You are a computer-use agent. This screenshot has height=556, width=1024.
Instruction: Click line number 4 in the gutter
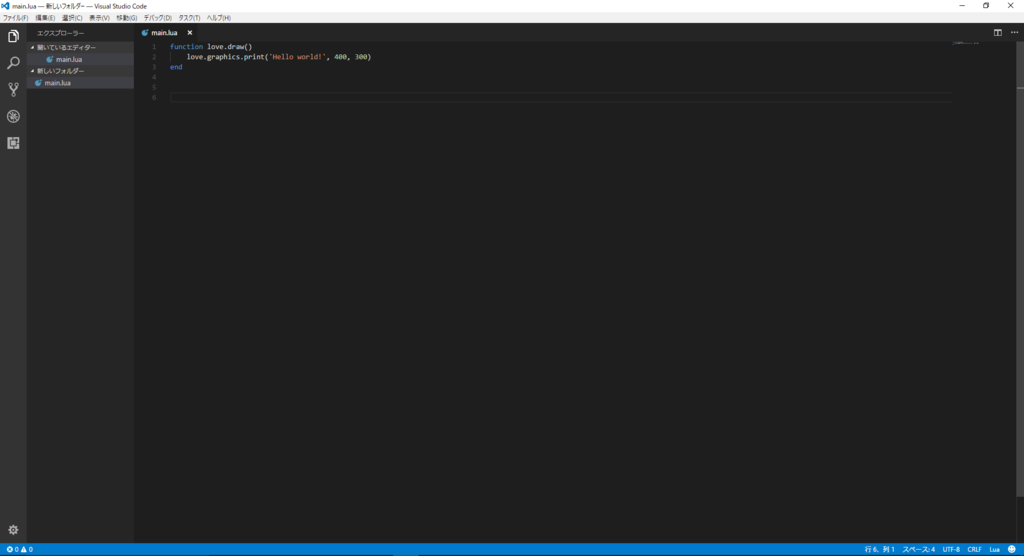[x=154, y=77]
